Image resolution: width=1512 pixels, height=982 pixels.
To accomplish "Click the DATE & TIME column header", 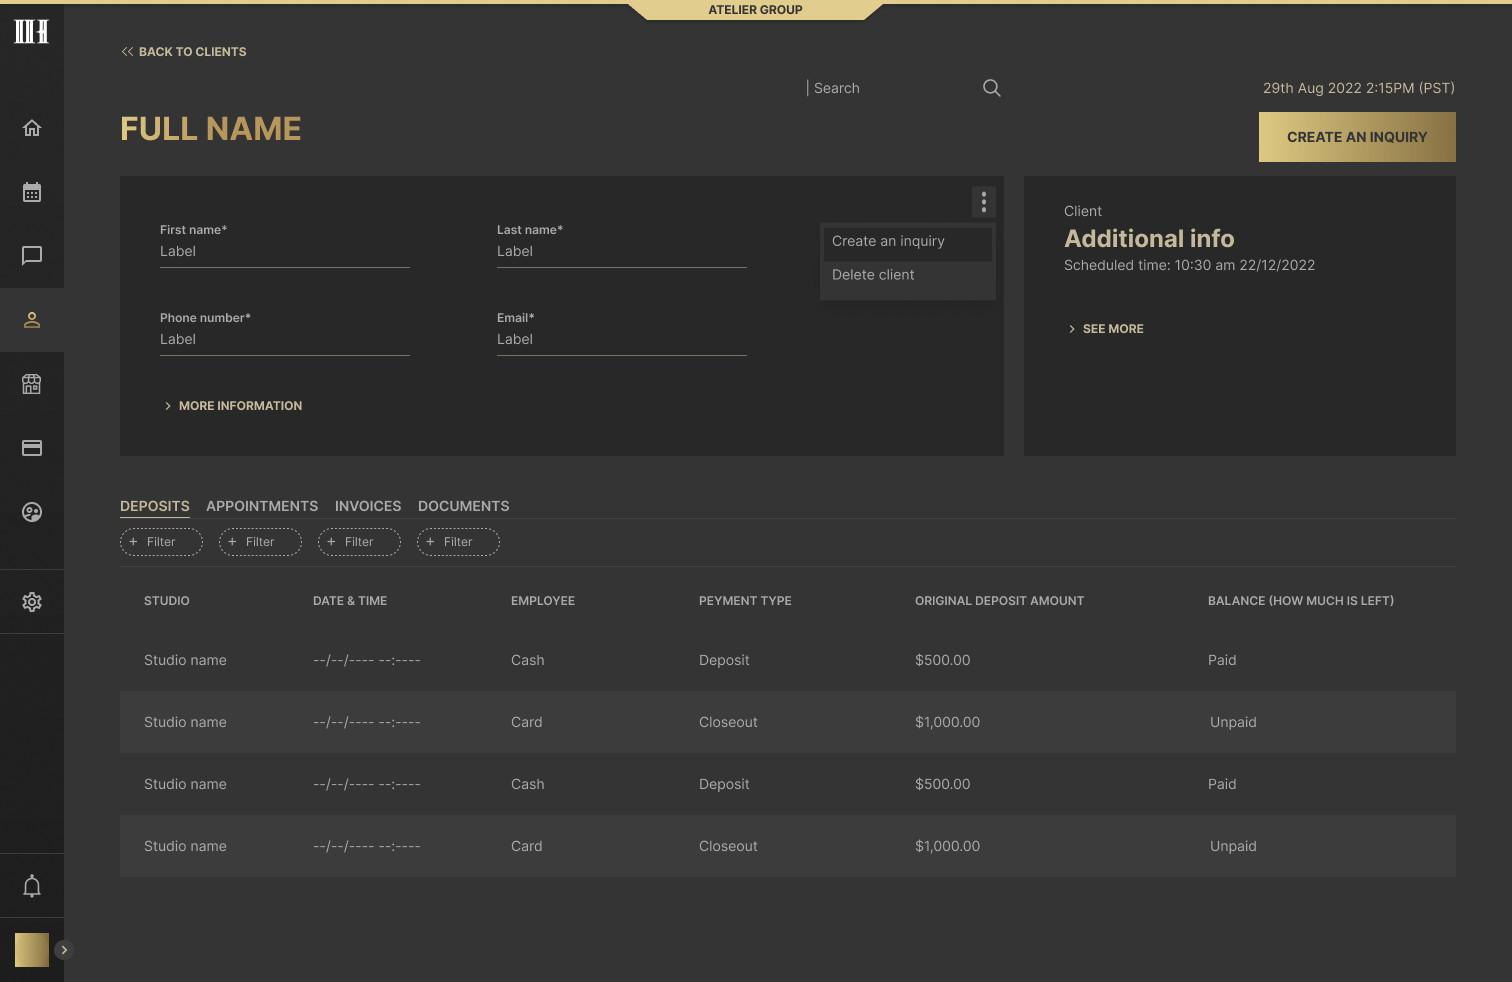I will (350, 601).
